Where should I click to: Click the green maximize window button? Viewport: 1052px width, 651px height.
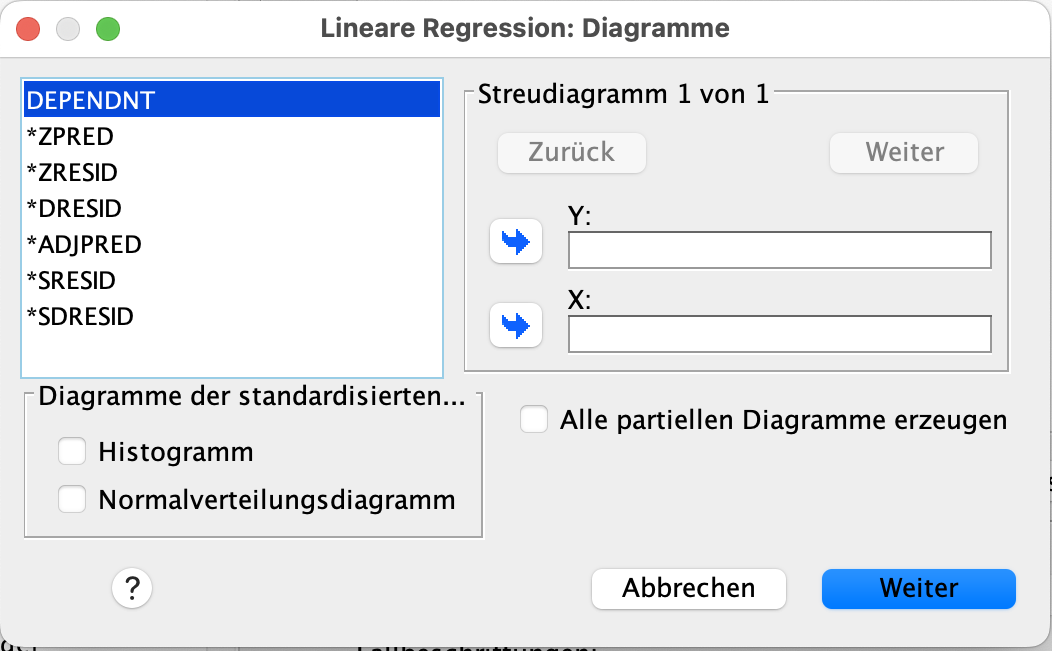(x=107, y=29)
